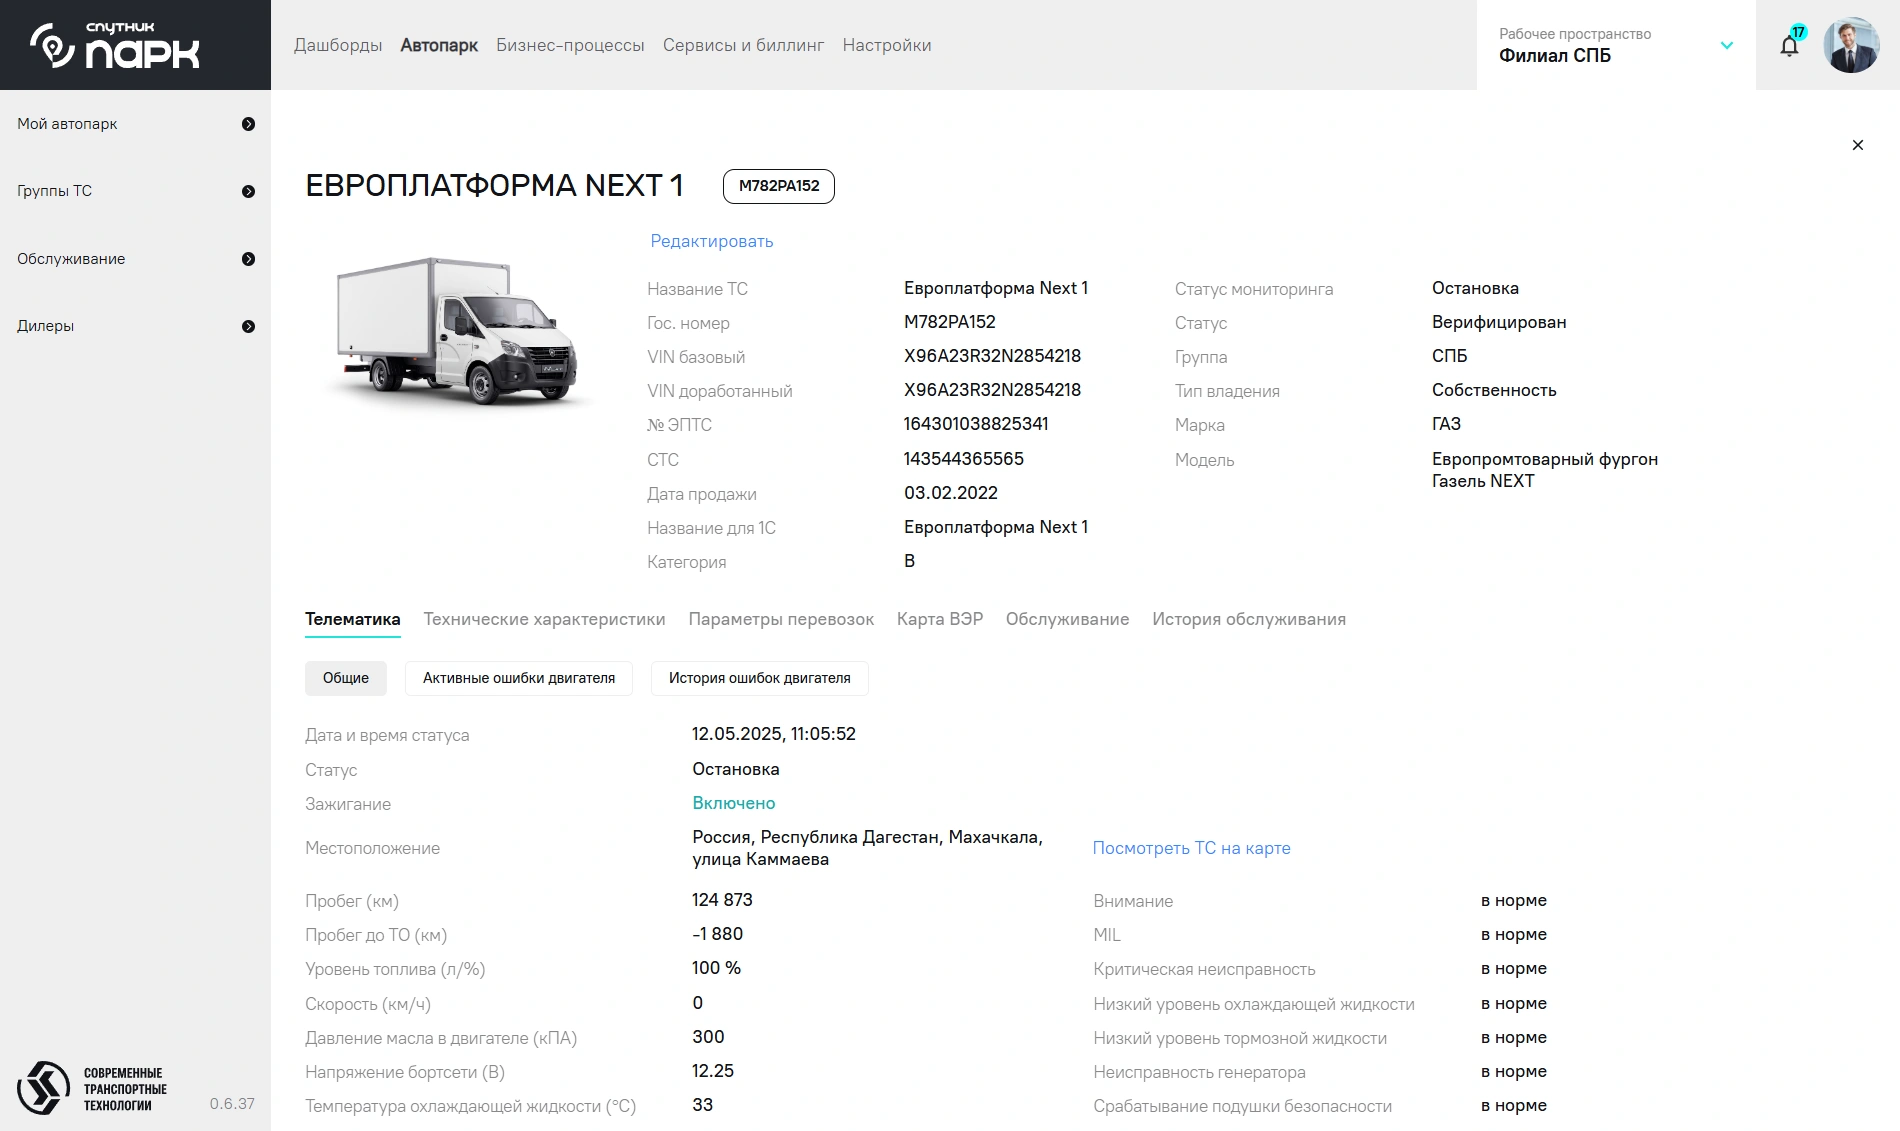This screenshot has height=1131, width=1900.
Task: Switch to the Технические характеристики tab
Action: point(544,619)
